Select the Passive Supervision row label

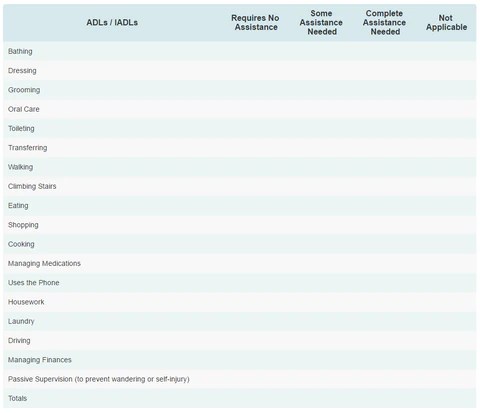coord(99,379)
